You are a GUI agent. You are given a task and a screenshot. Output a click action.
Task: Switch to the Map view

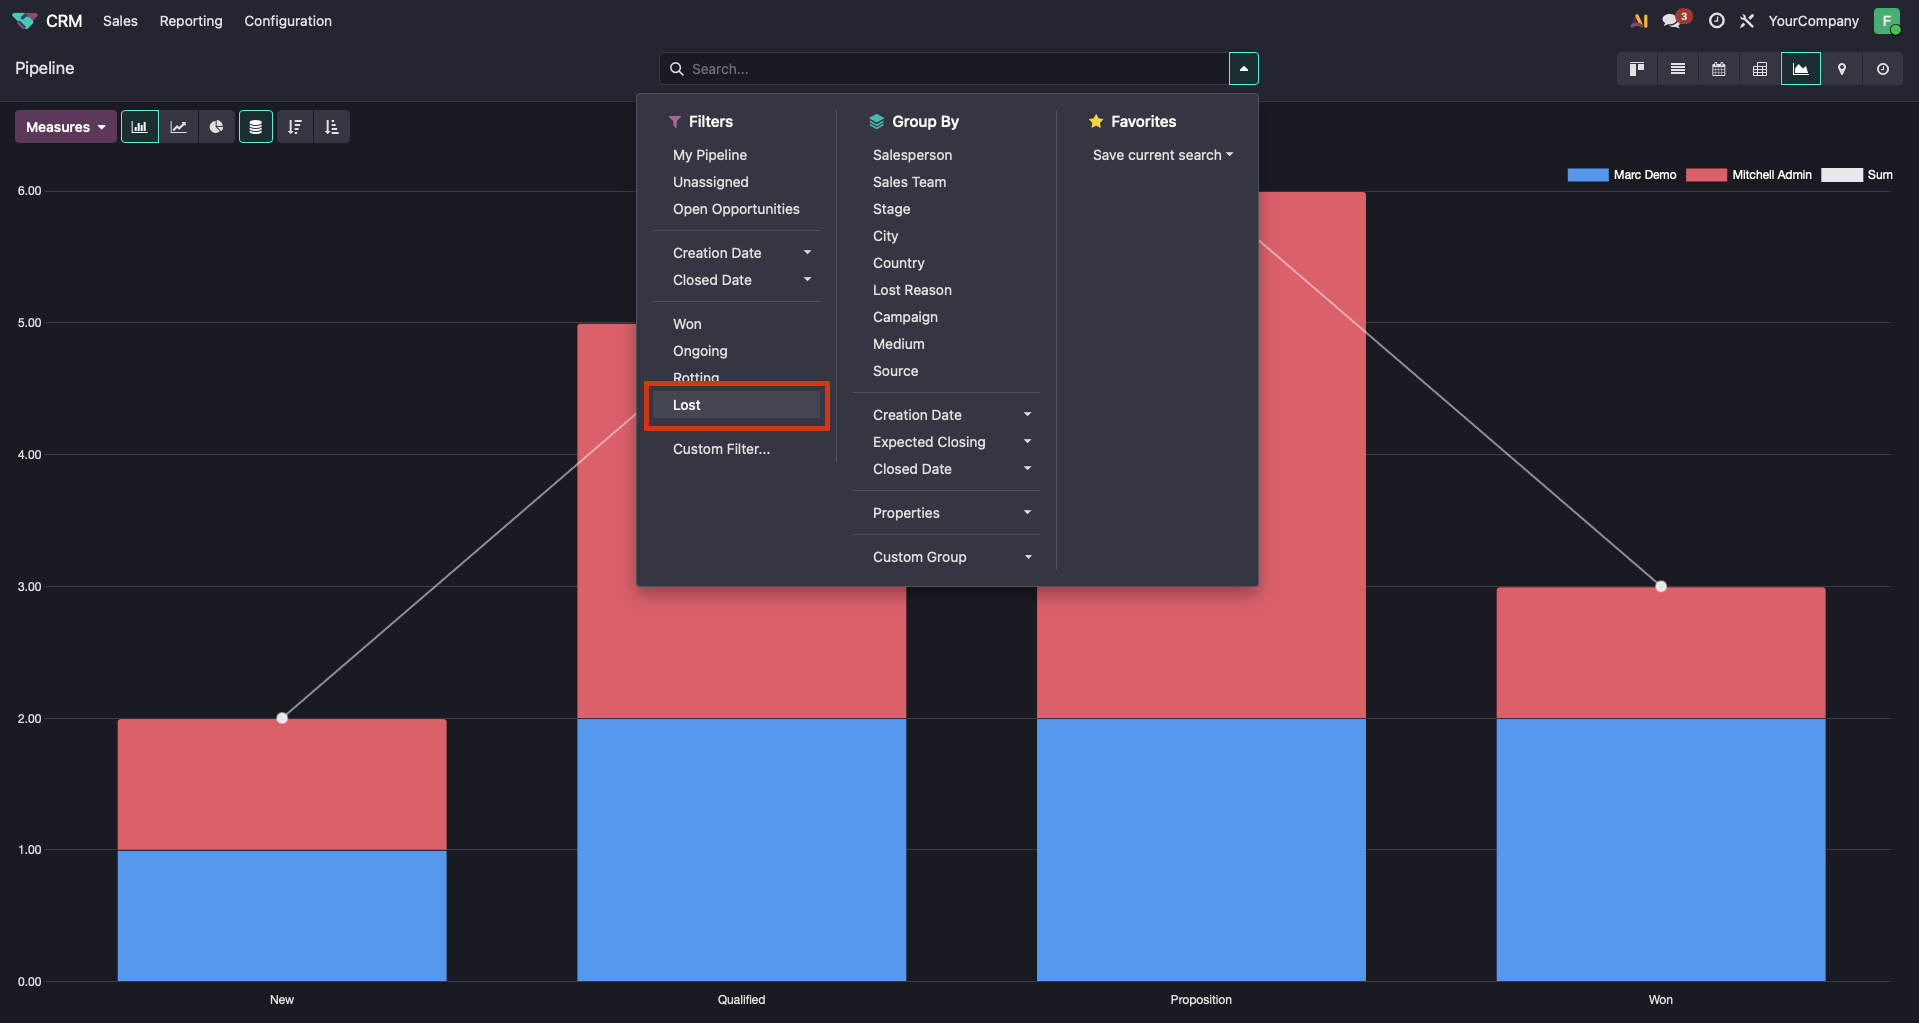[x=1841, y=69]
